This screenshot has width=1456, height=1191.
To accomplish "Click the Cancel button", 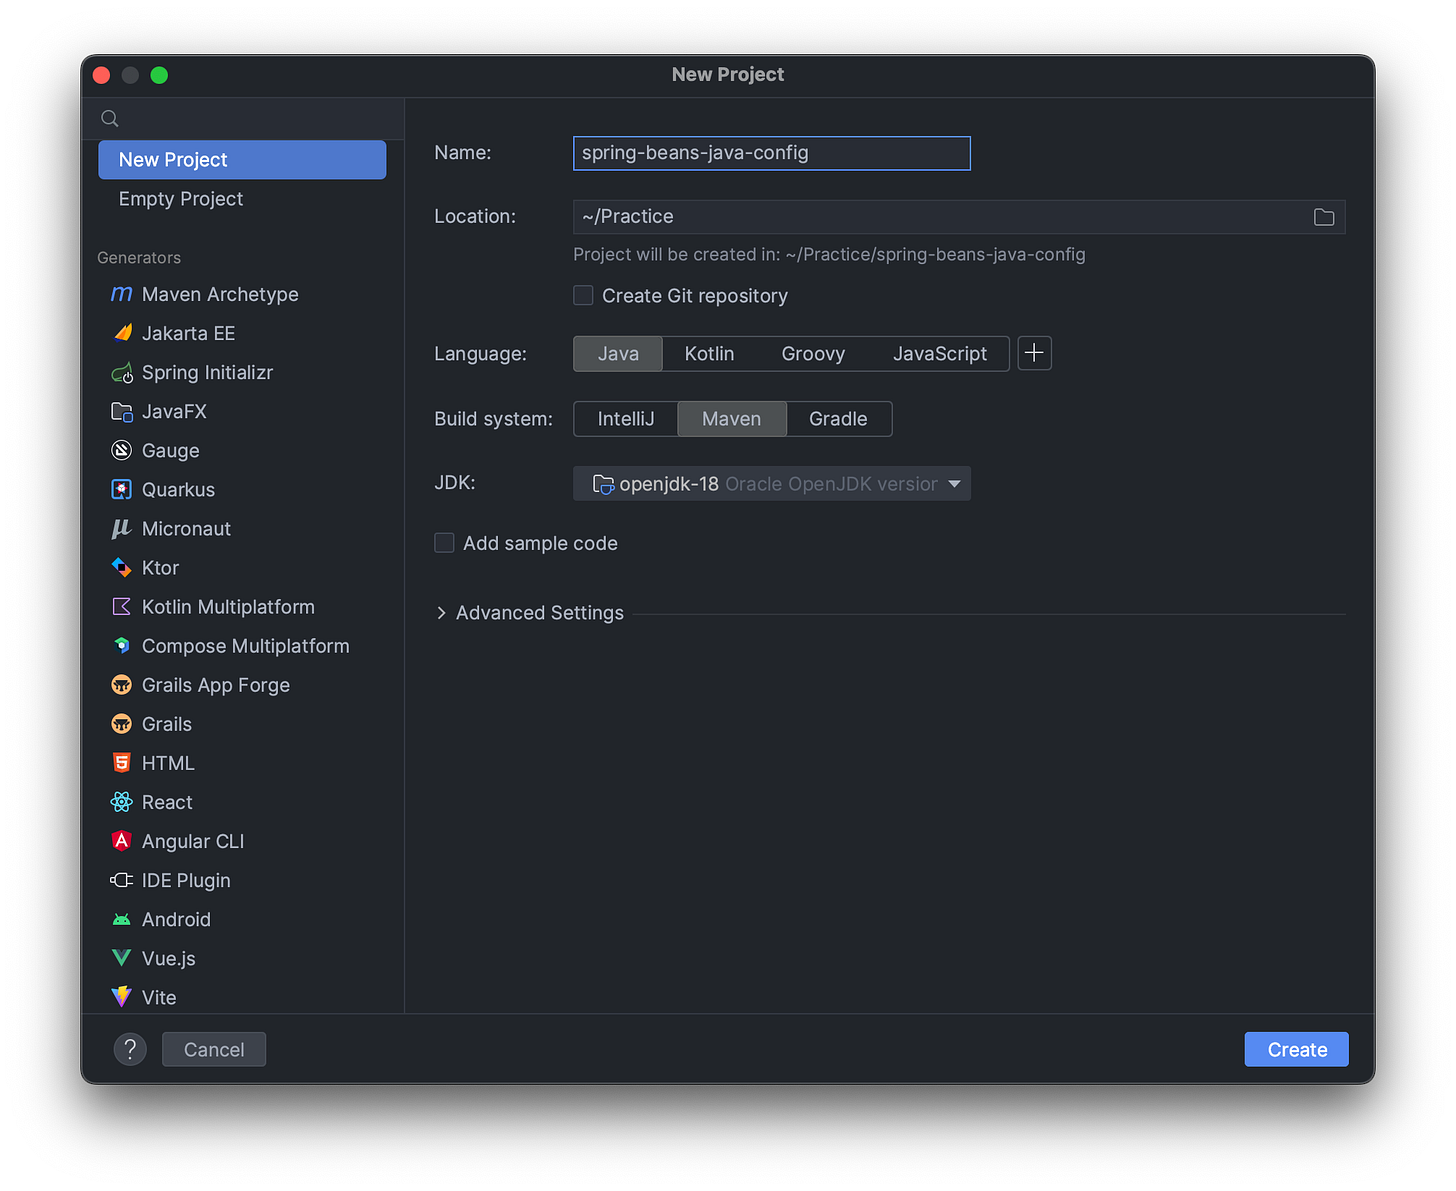I will 214,1049.
